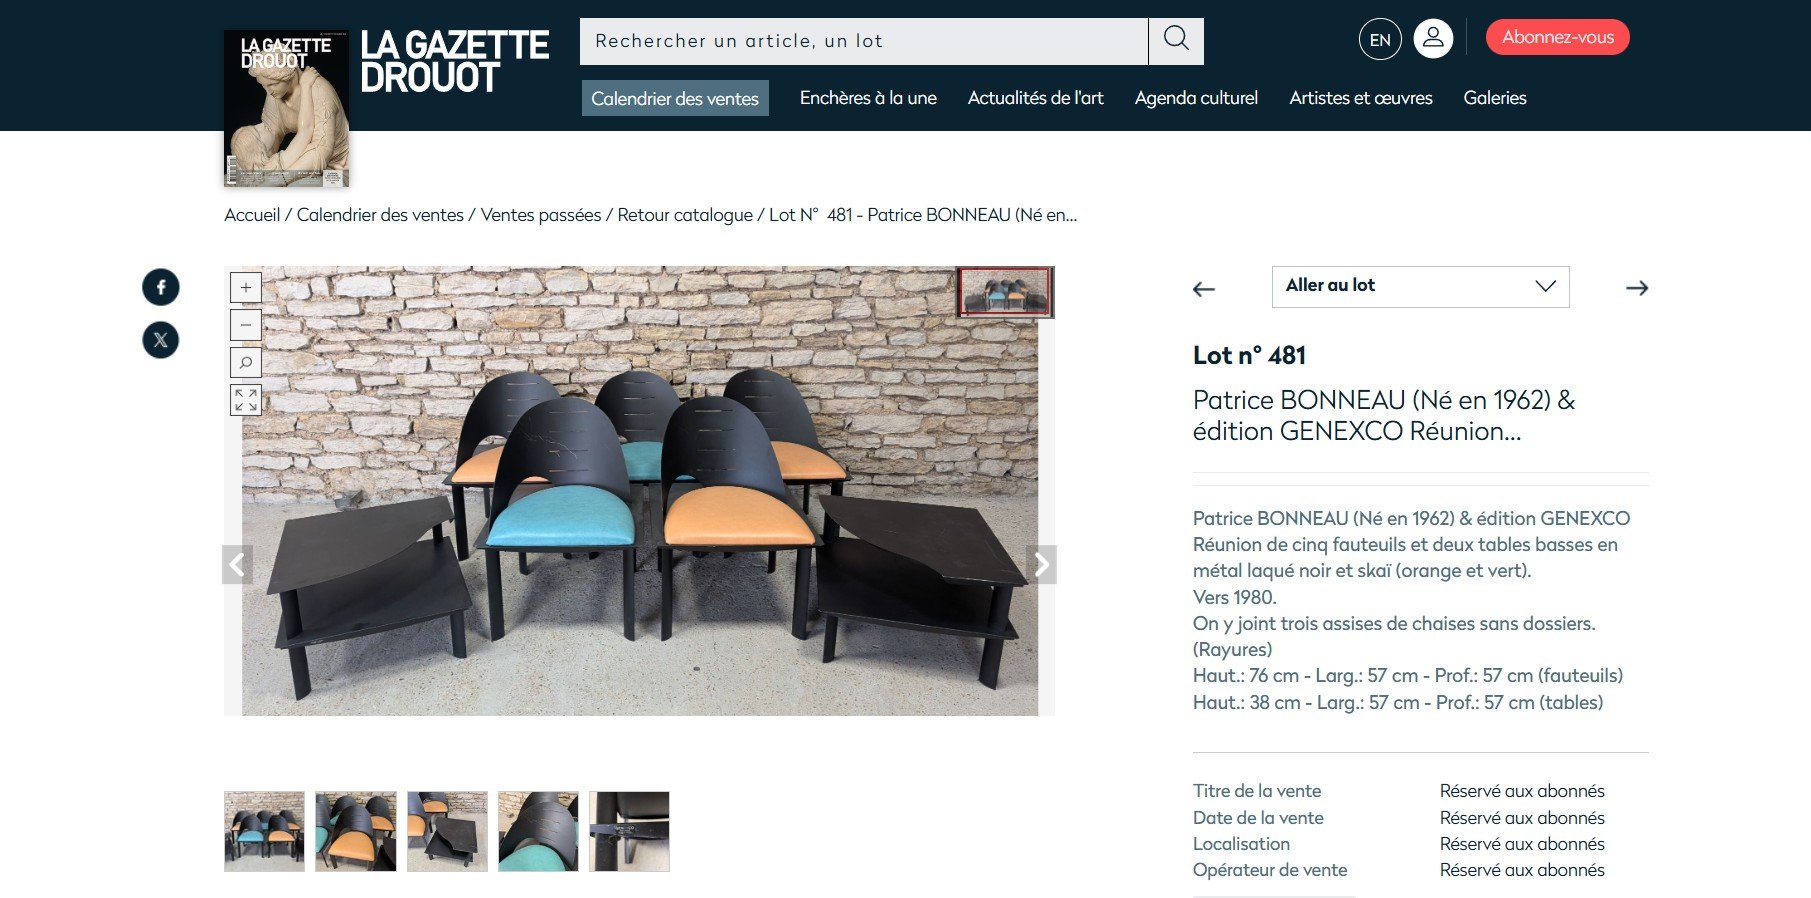Select the turquoise chair close-up thumbnail
The width and height of the screenshot is (1811, 898).
pos(538,832)
